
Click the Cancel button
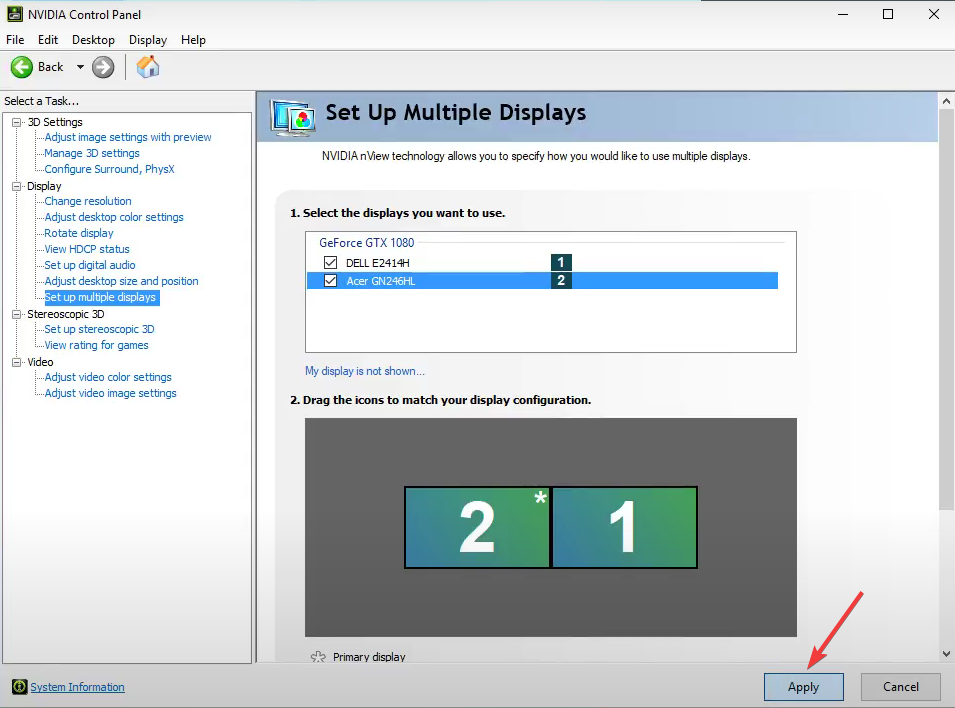click(x=901, y=687)
